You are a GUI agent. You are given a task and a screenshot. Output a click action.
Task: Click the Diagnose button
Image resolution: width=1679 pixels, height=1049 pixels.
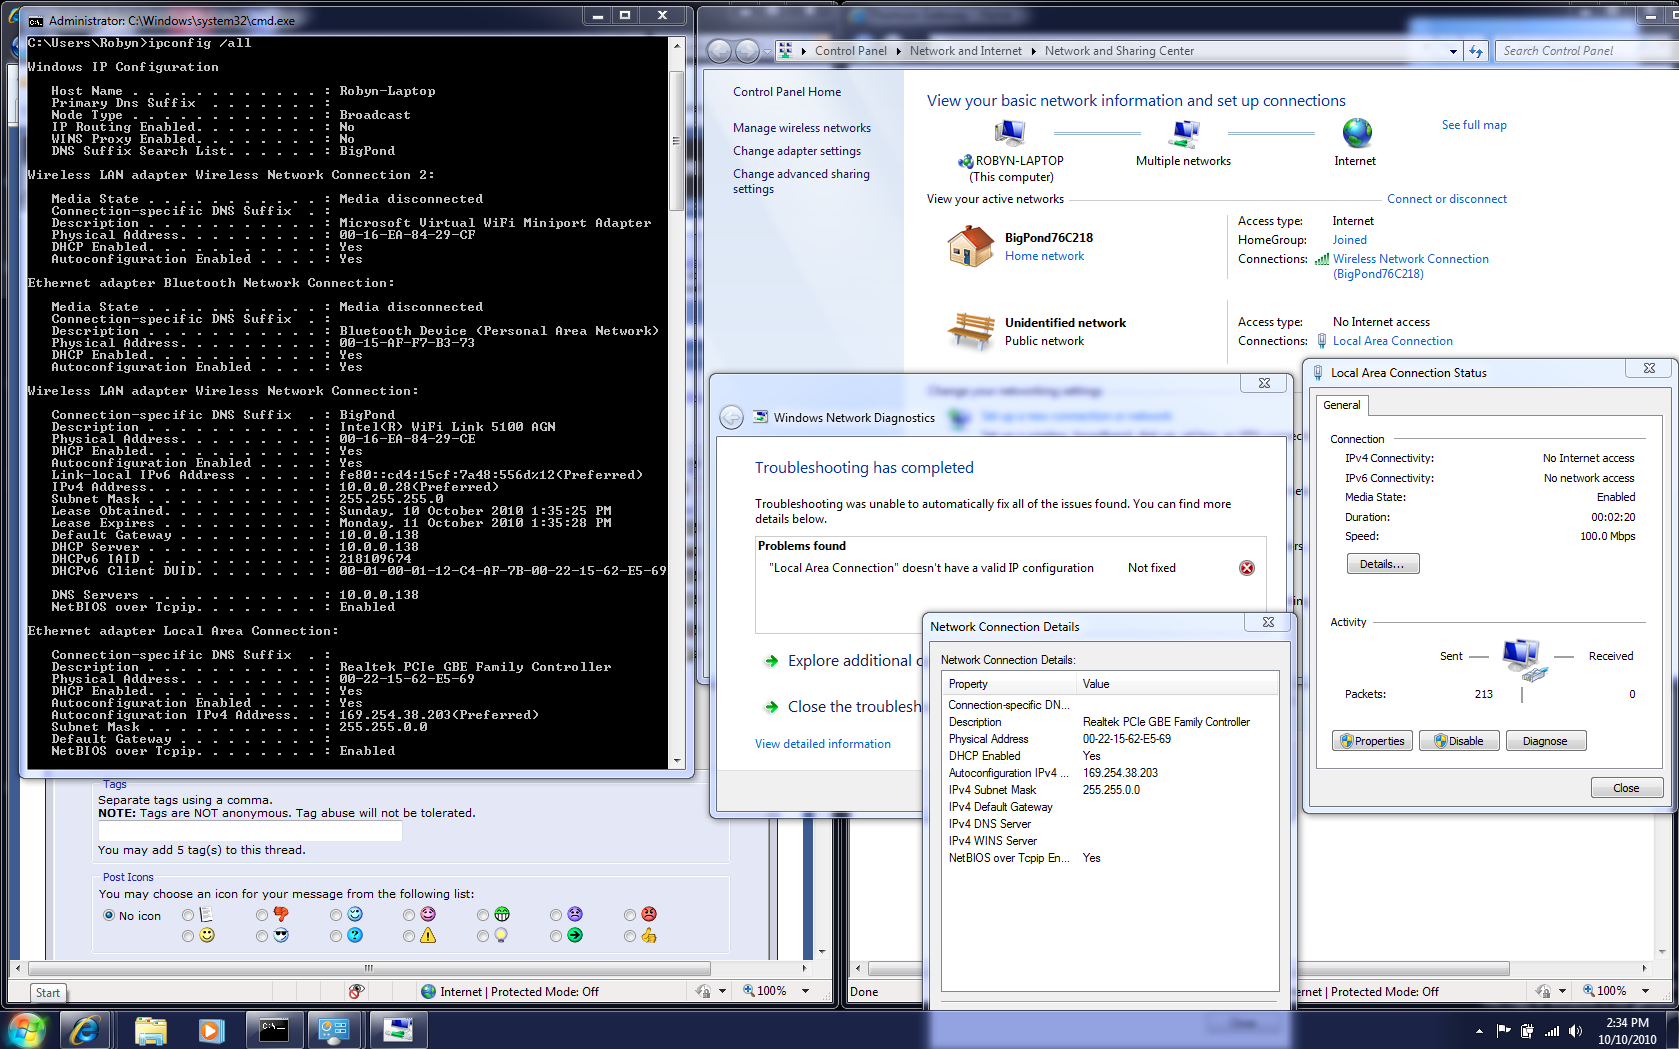(x=1544, y=741)
